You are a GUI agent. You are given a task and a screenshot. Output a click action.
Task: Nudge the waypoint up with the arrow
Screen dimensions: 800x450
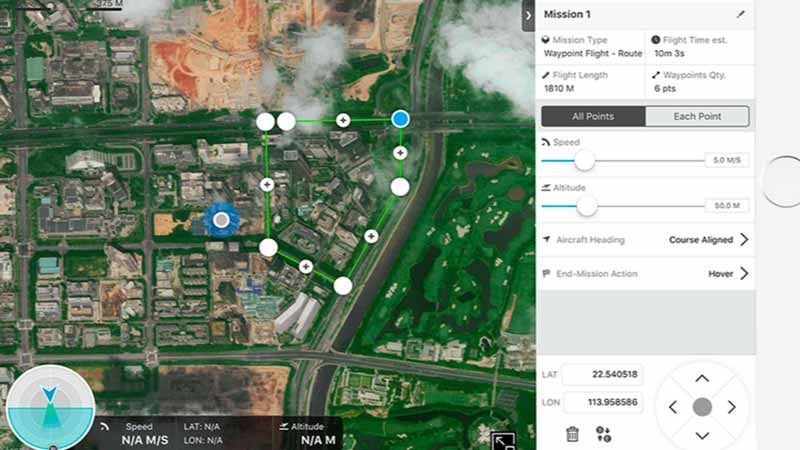702,378
